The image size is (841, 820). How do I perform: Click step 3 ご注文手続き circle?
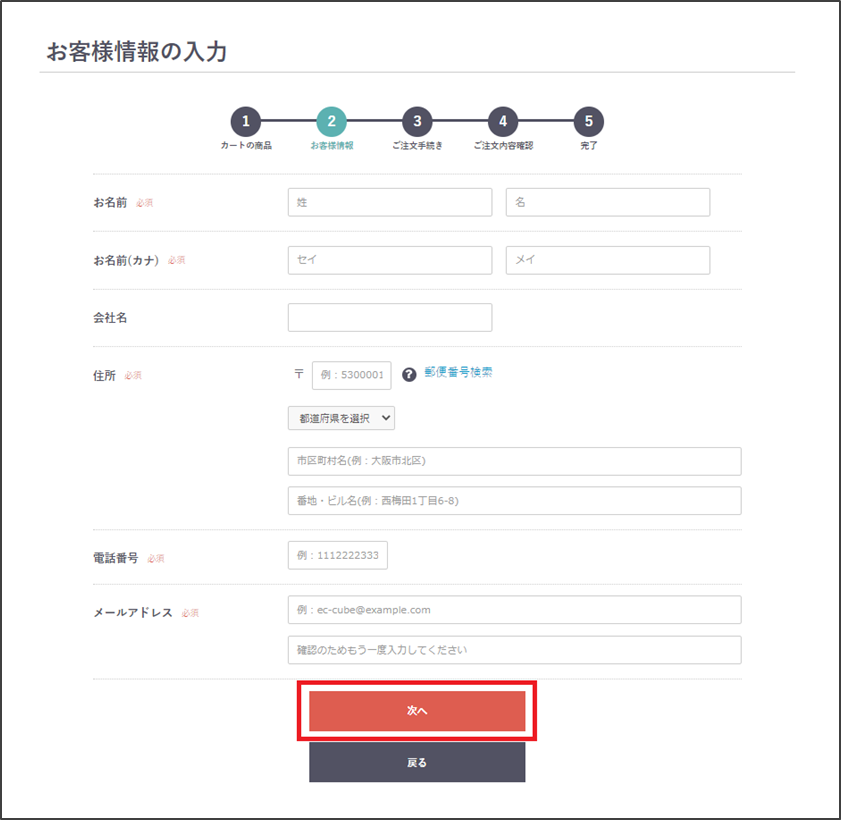[417, 122]
